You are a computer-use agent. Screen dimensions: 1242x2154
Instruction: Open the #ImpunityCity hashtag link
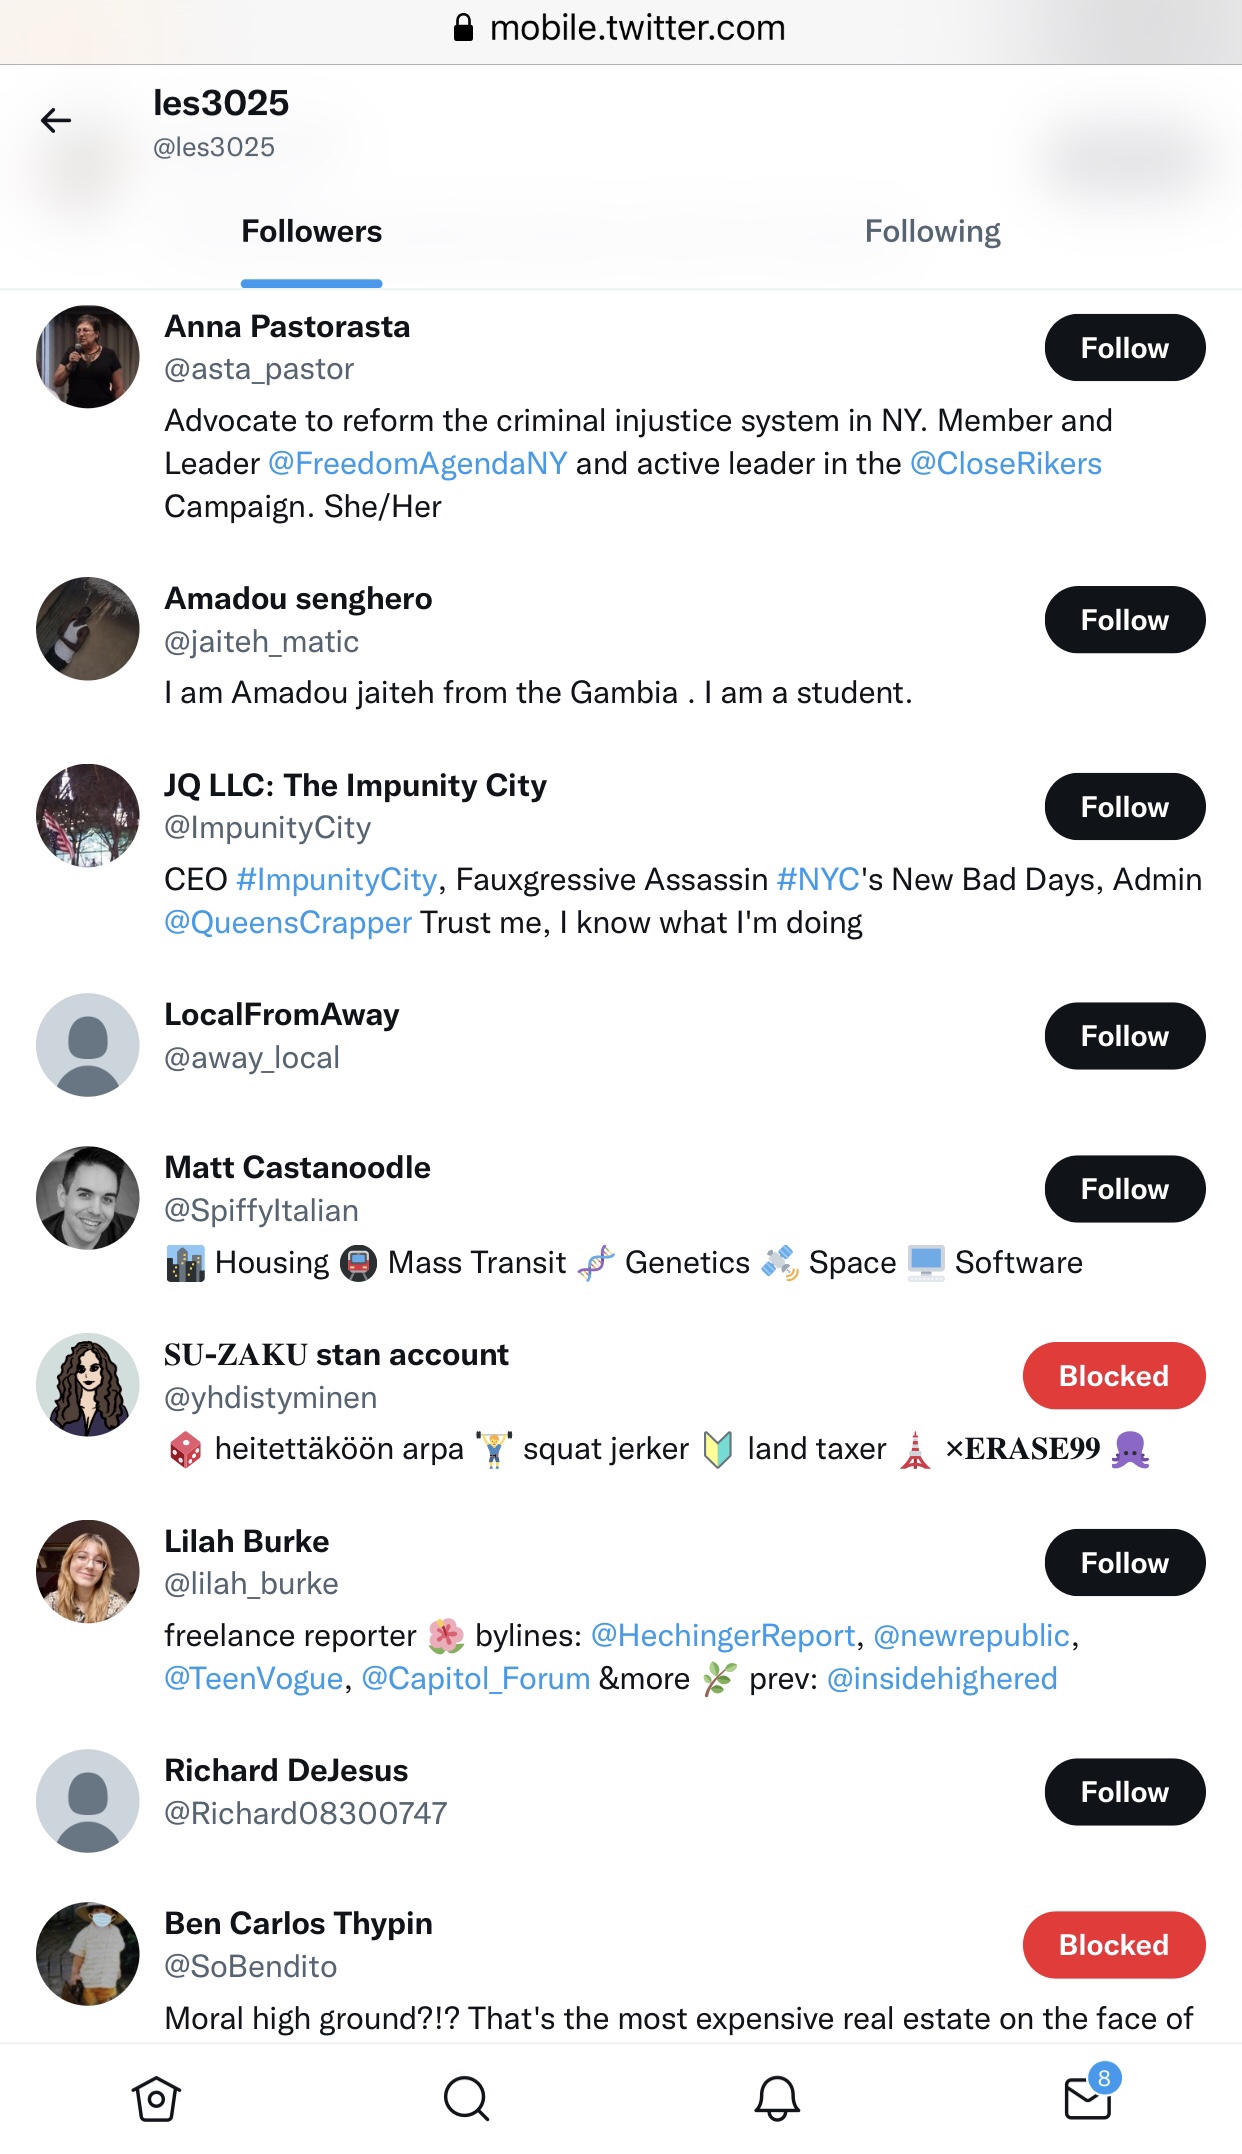(x=337, y=880)
